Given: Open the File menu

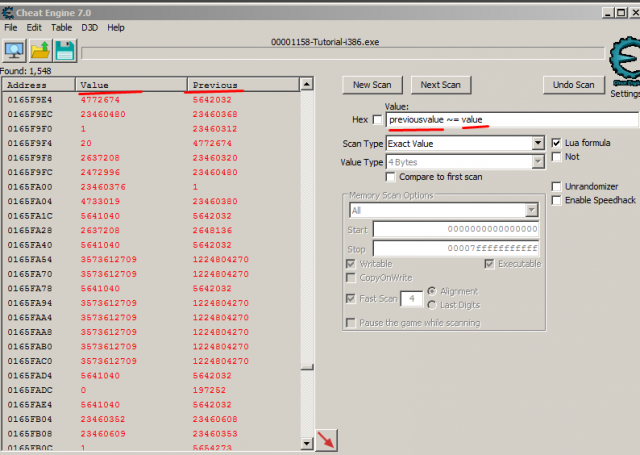Looking at the screenshot, I should (11, 27).
